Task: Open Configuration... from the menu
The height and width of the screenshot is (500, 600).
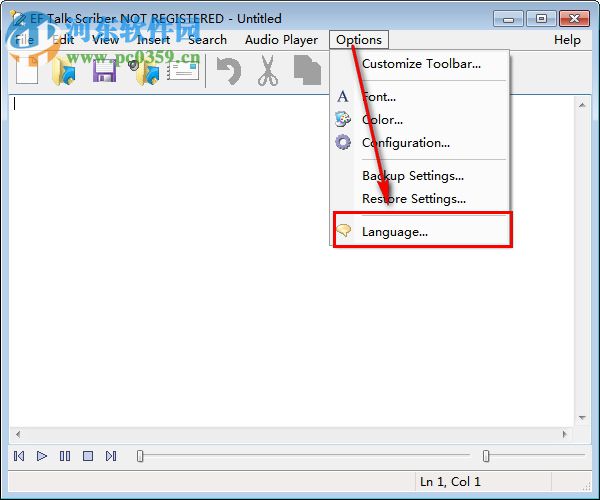Action: pyautogui.click(x=420, y=143)
